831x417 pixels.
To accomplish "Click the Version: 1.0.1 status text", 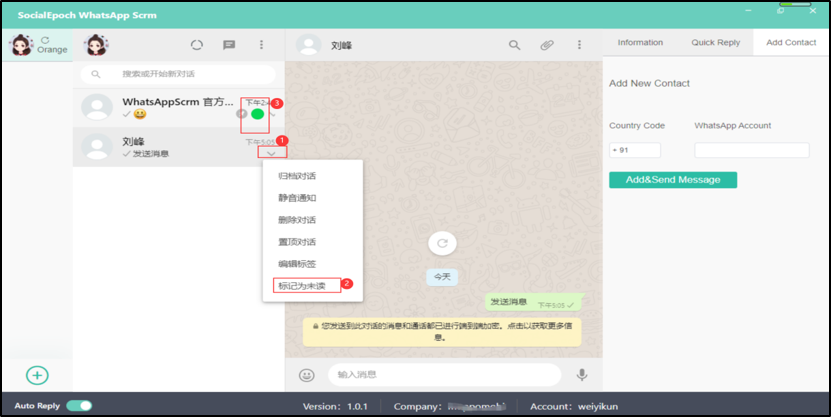I will click(x=335, y=406).
